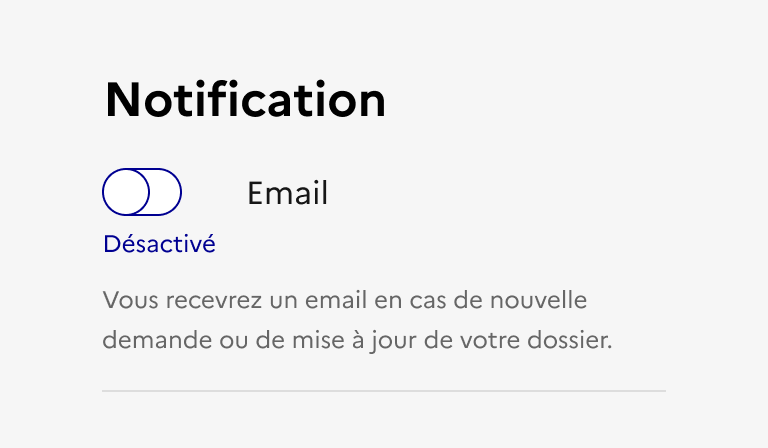The width and height of the screenshot is (768, 448).
Task: Click the blue Désactivé status text
Action: [x=159, y=244]
